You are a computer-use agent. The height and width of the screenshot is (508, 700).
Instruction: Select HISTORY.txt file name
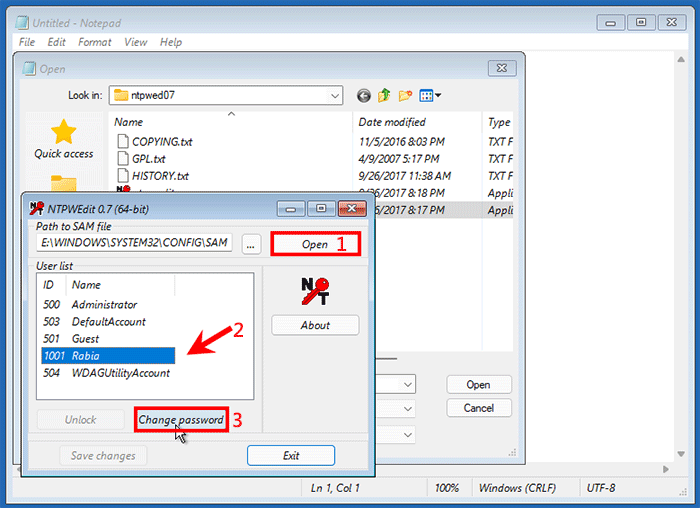point(160,175)
